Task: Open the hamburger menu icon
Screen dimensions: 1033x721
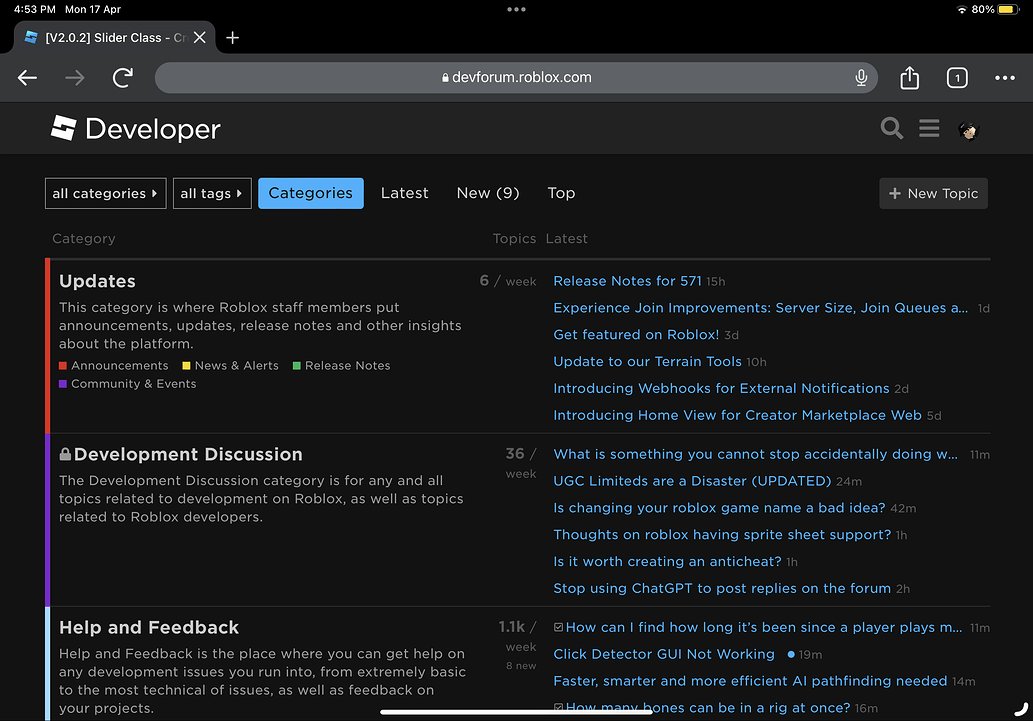Action: click(x=928, y=128)
